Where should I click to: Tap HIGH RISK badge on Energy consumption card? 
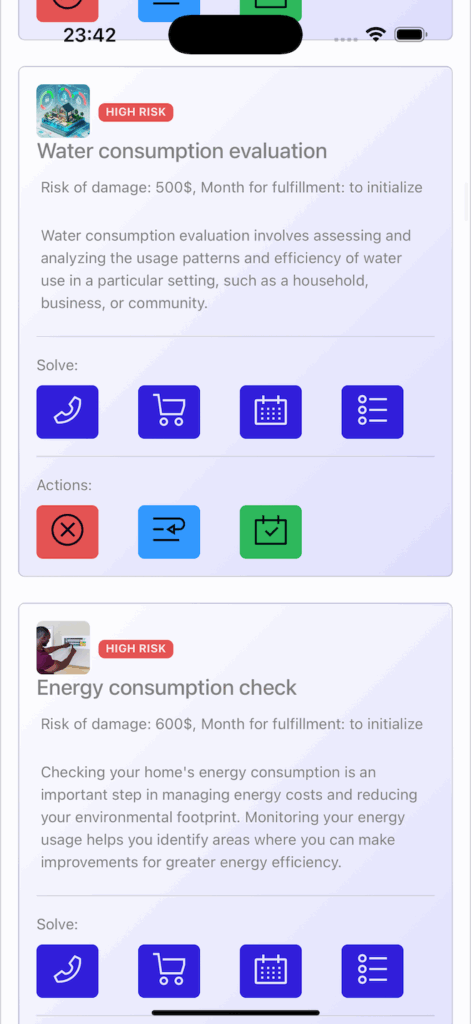click(136, 649)
